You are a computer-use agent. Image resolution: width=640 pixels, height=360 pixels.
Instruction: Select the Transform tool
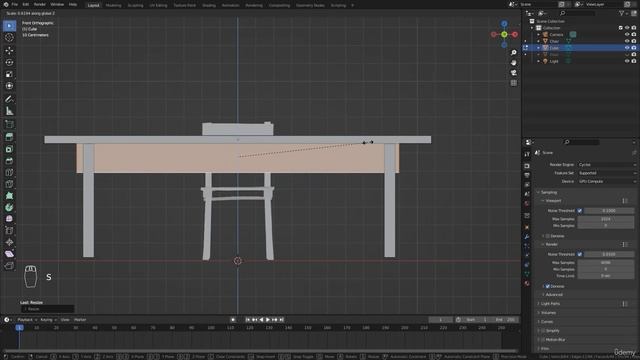click(x=9, y=86)
